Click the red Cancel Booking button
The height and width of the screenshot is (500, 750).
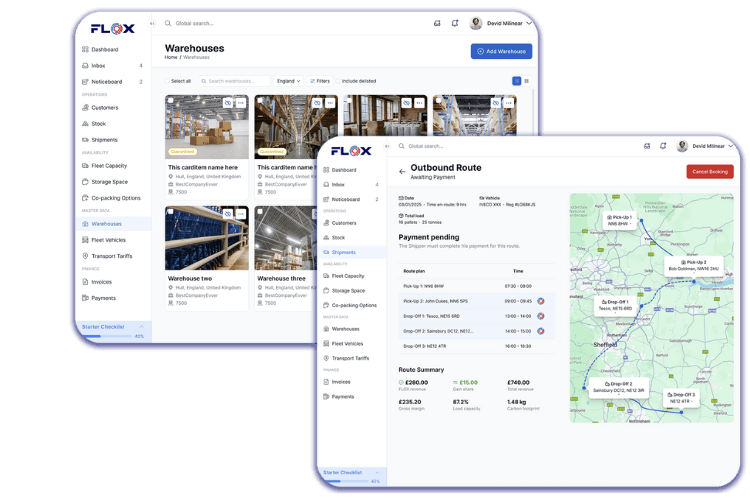pos(710,172)
